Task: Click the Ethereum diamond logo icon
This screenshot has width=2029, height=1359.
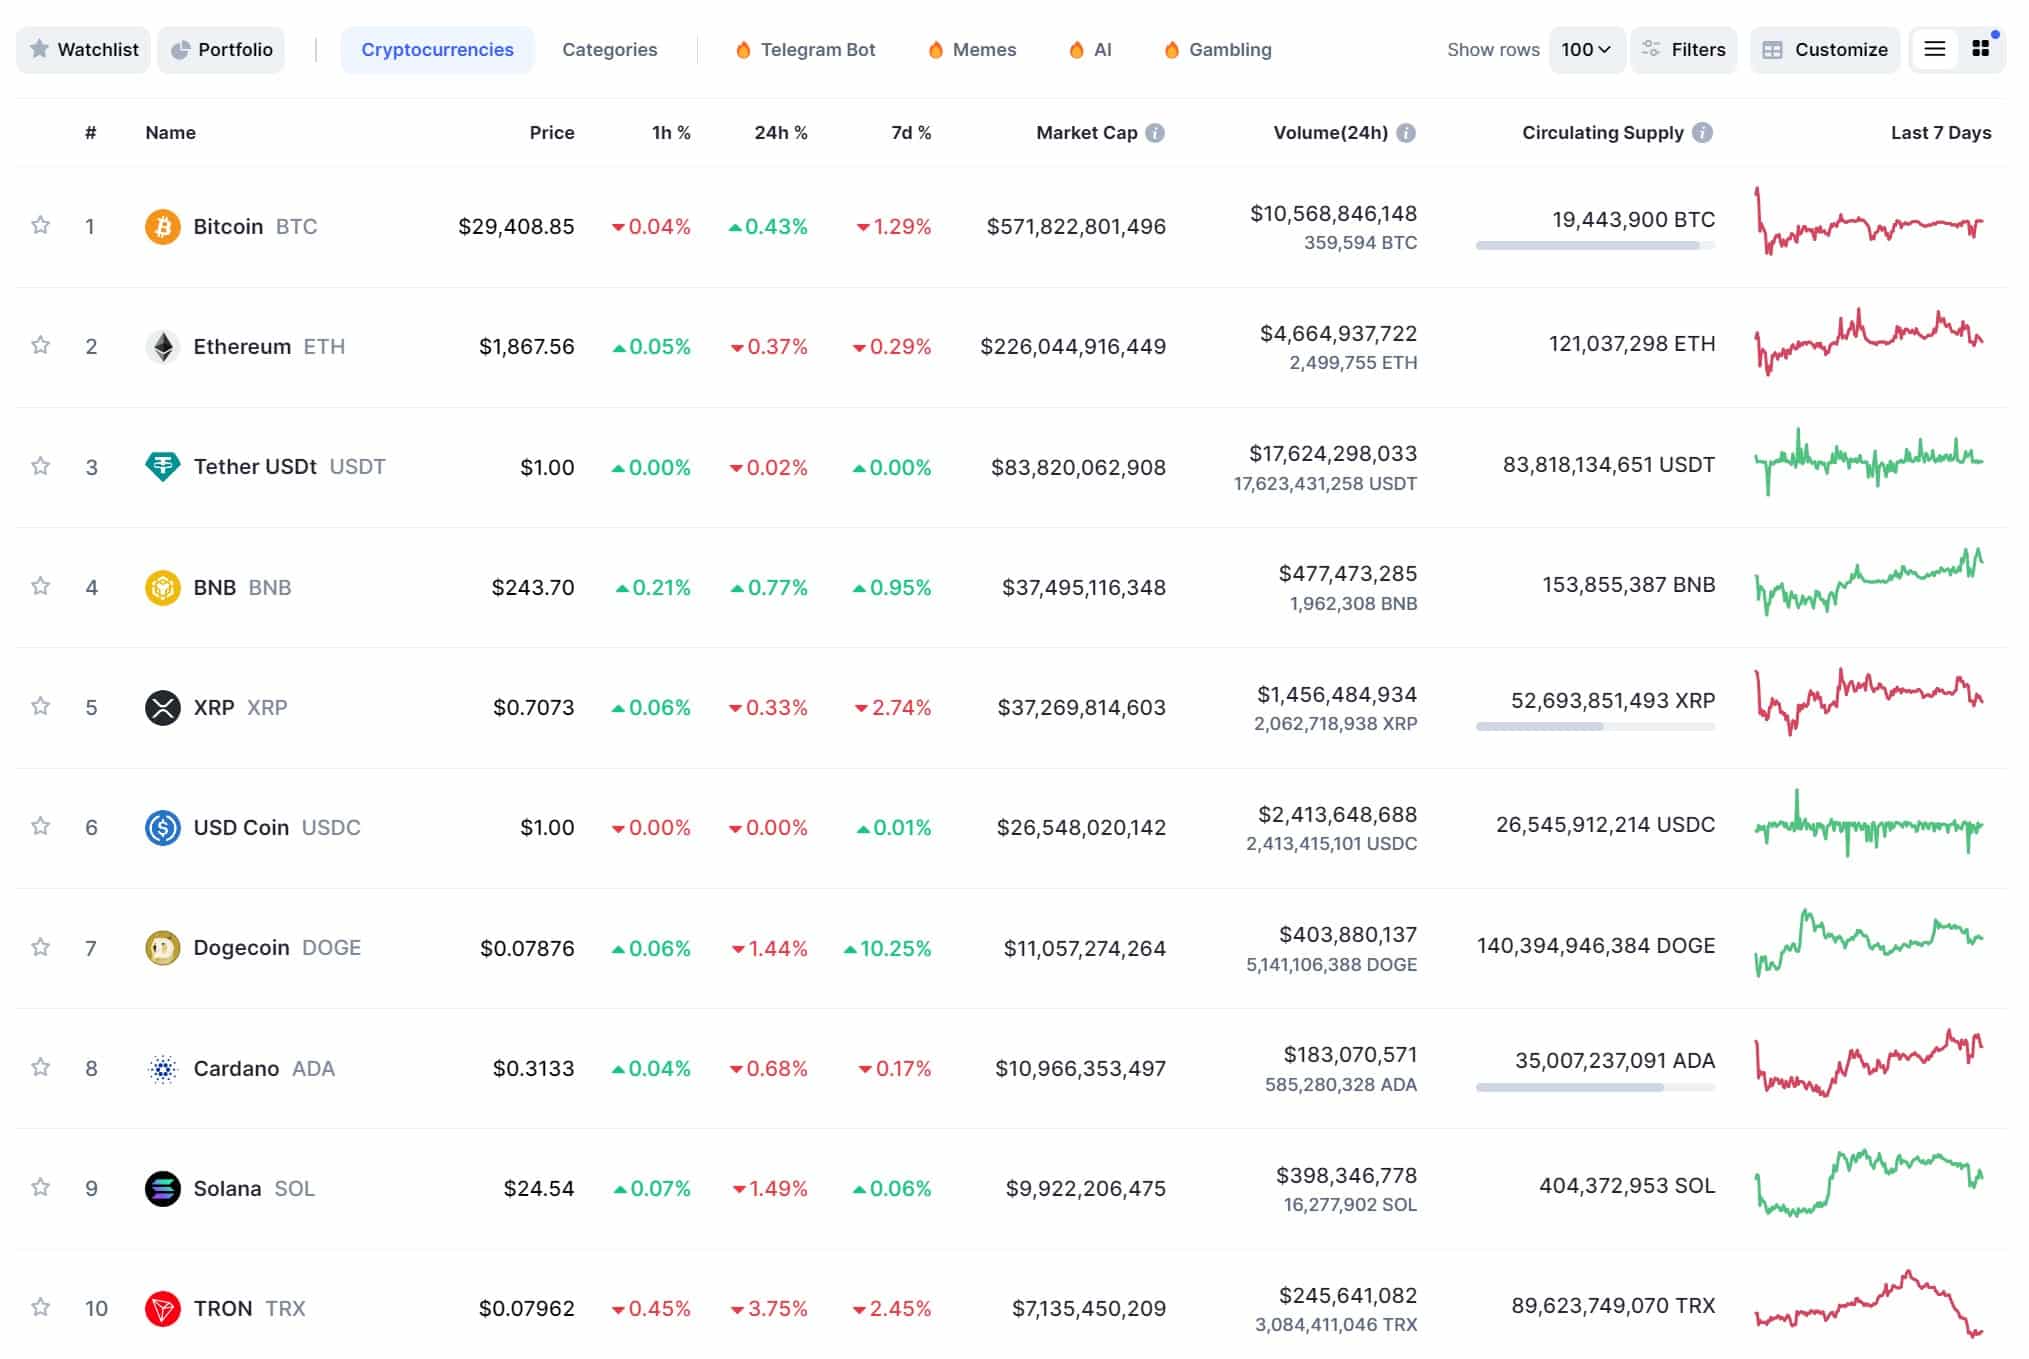Action: click(163, 347)
